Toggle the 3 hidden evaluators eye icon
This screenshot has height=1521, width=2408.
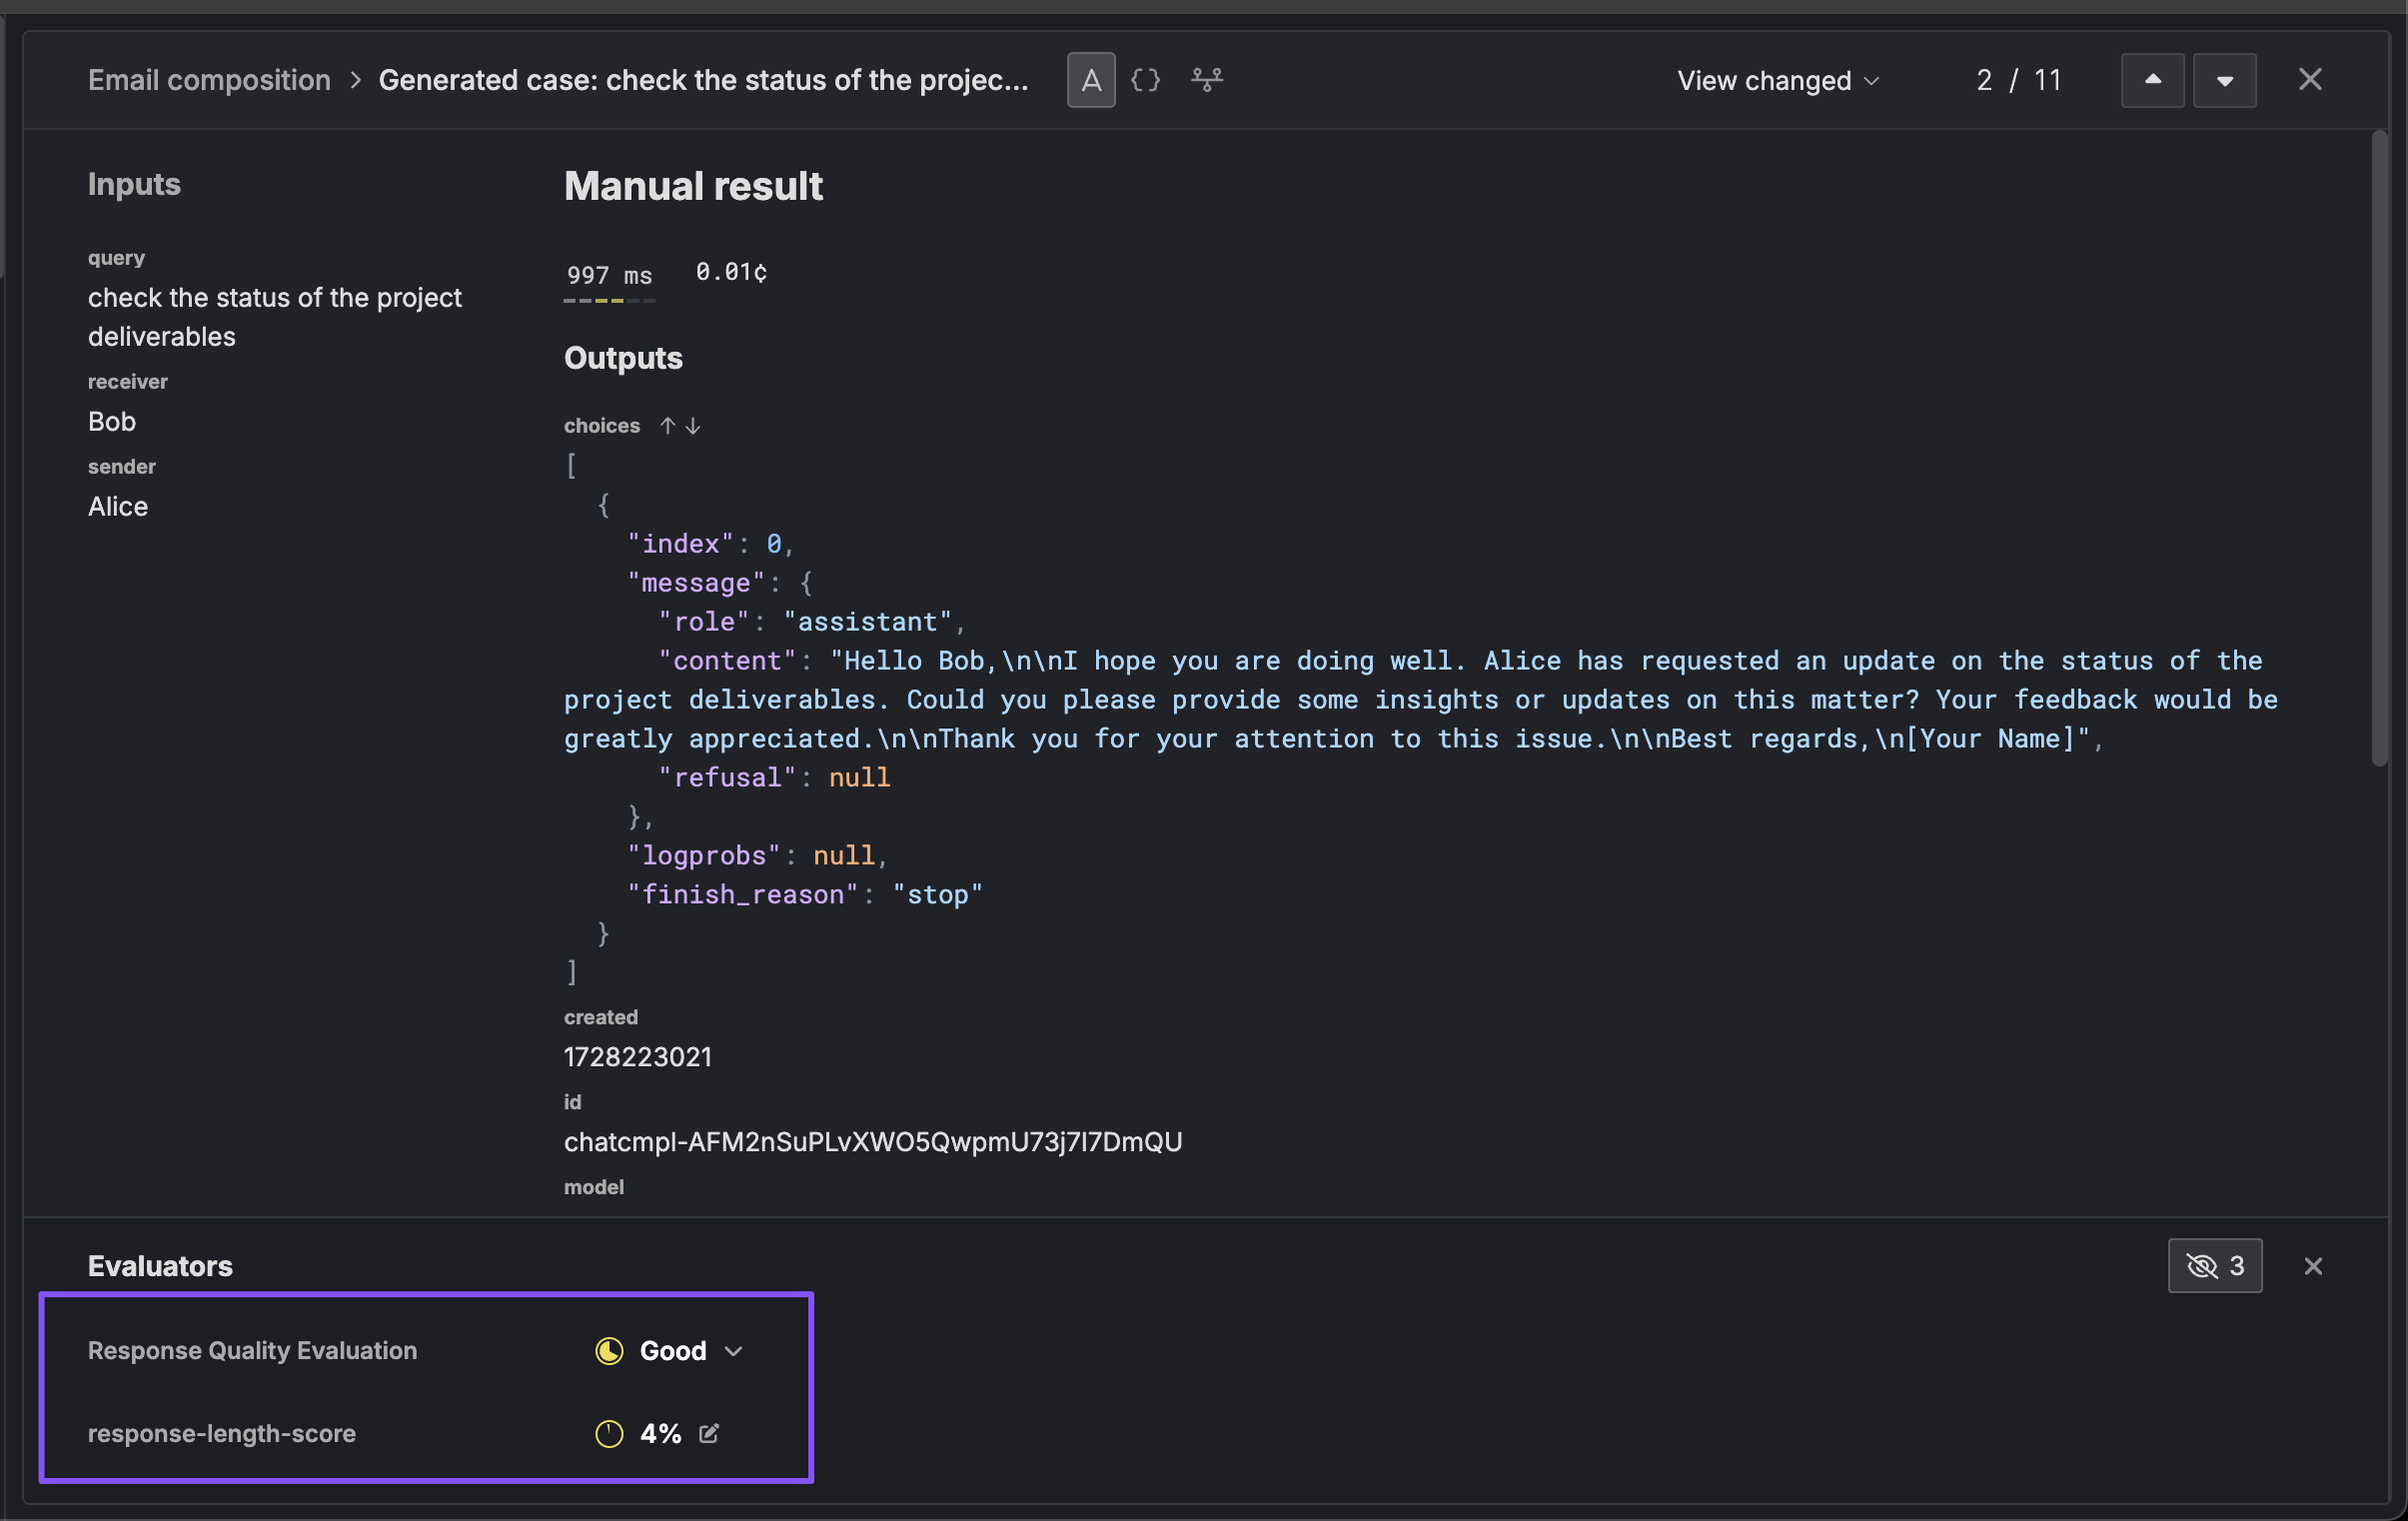point(2215,1266)
